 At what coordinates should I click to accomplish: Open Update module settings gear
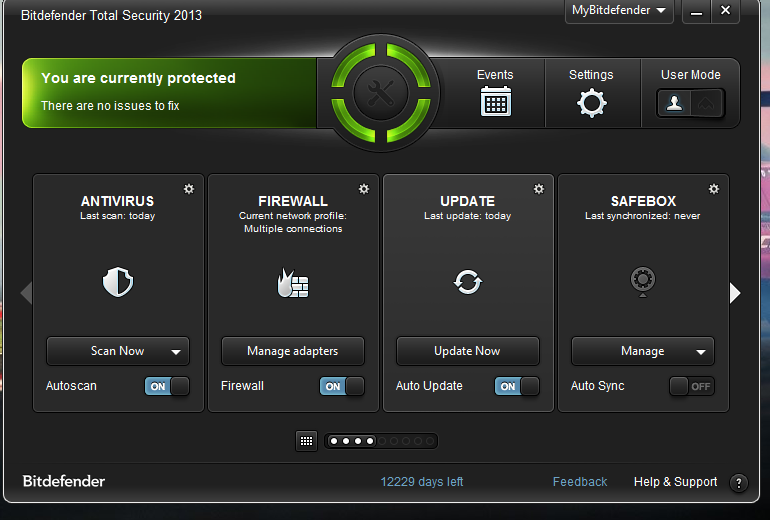pos(539,189)
